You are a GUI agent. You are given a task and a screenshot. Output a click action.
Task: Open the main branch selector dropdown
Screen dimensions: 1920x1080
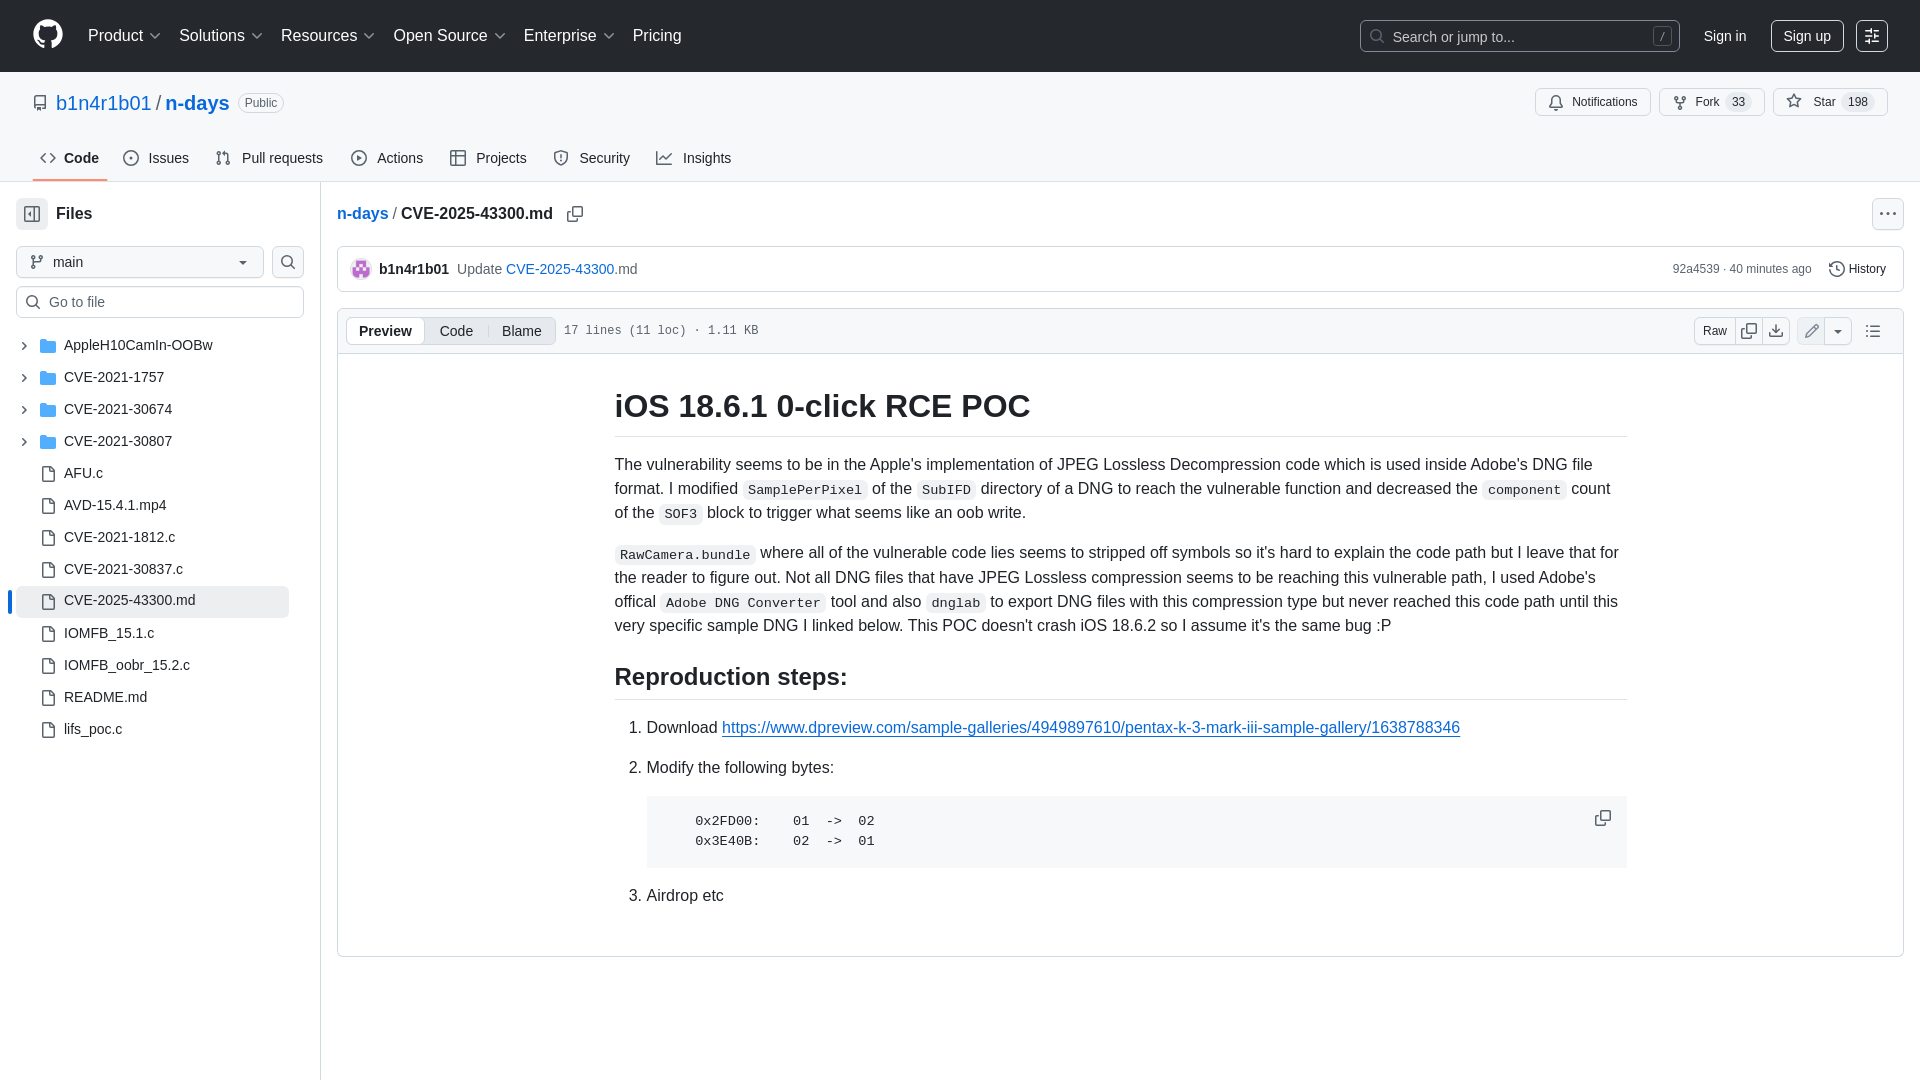[140, 262]
